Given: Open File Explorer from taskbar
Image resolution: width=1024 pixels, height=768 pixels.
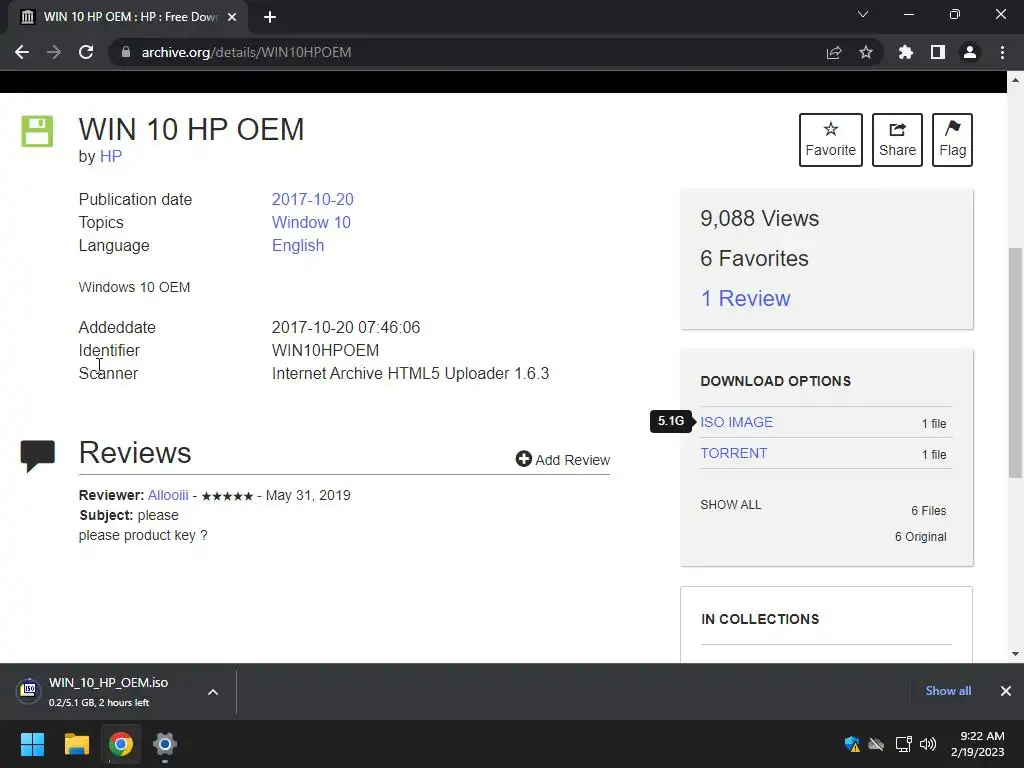Looking at the screenshot, I should click(76, 744).
